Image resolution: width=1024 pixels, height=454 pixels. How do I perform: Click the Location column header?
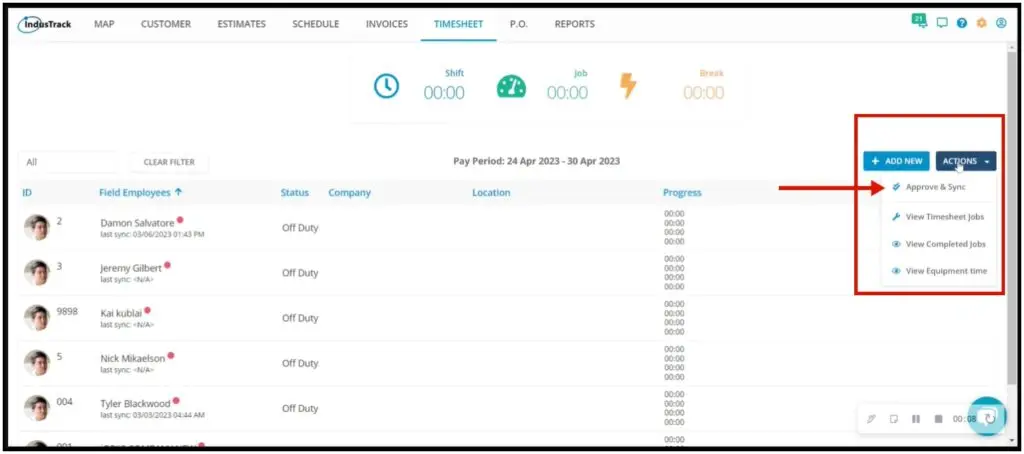tap(491, 193)
